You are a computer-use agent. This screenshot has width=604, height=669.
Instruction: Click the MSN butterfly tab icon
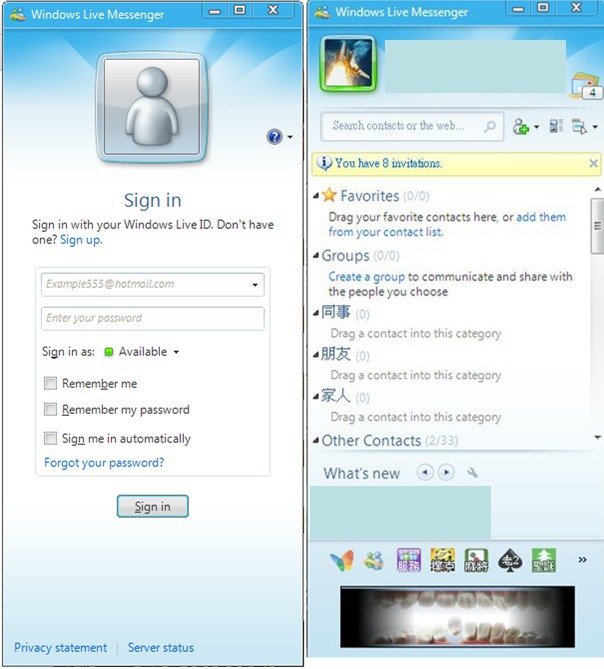(x=342, y=560)
